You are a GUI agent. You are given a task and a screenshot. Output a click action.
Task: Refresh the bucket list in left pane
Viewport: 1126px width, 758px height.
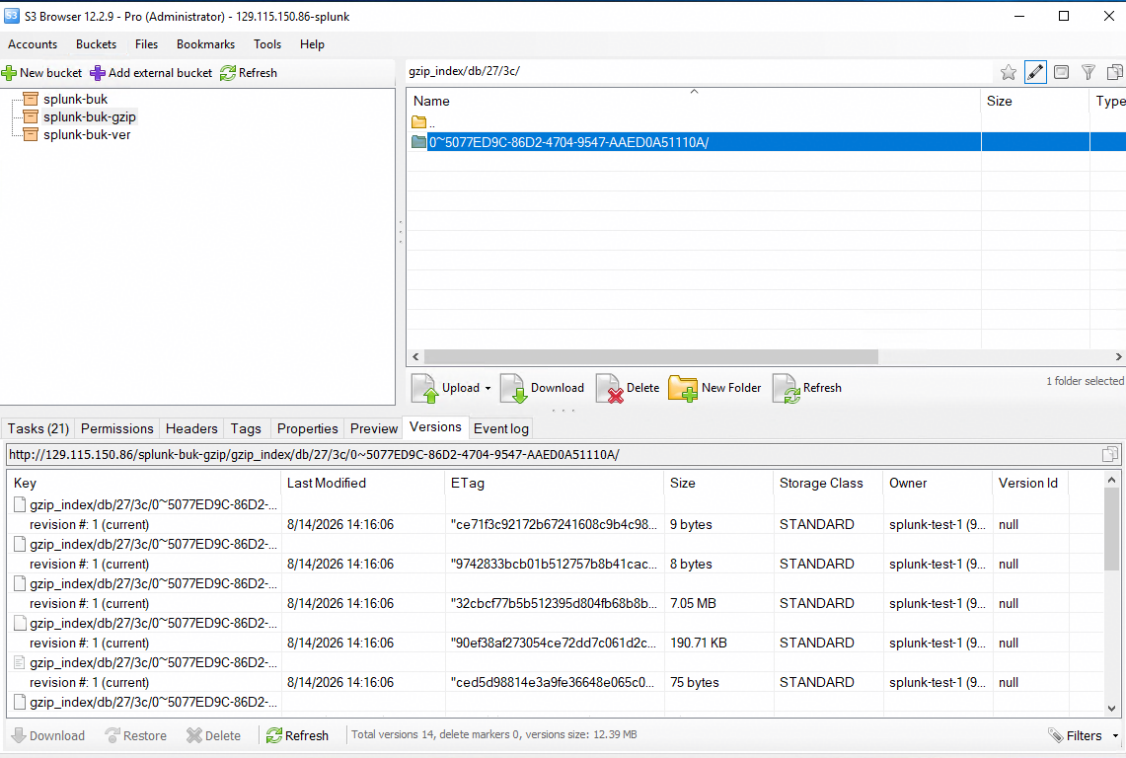coord(248,72)
